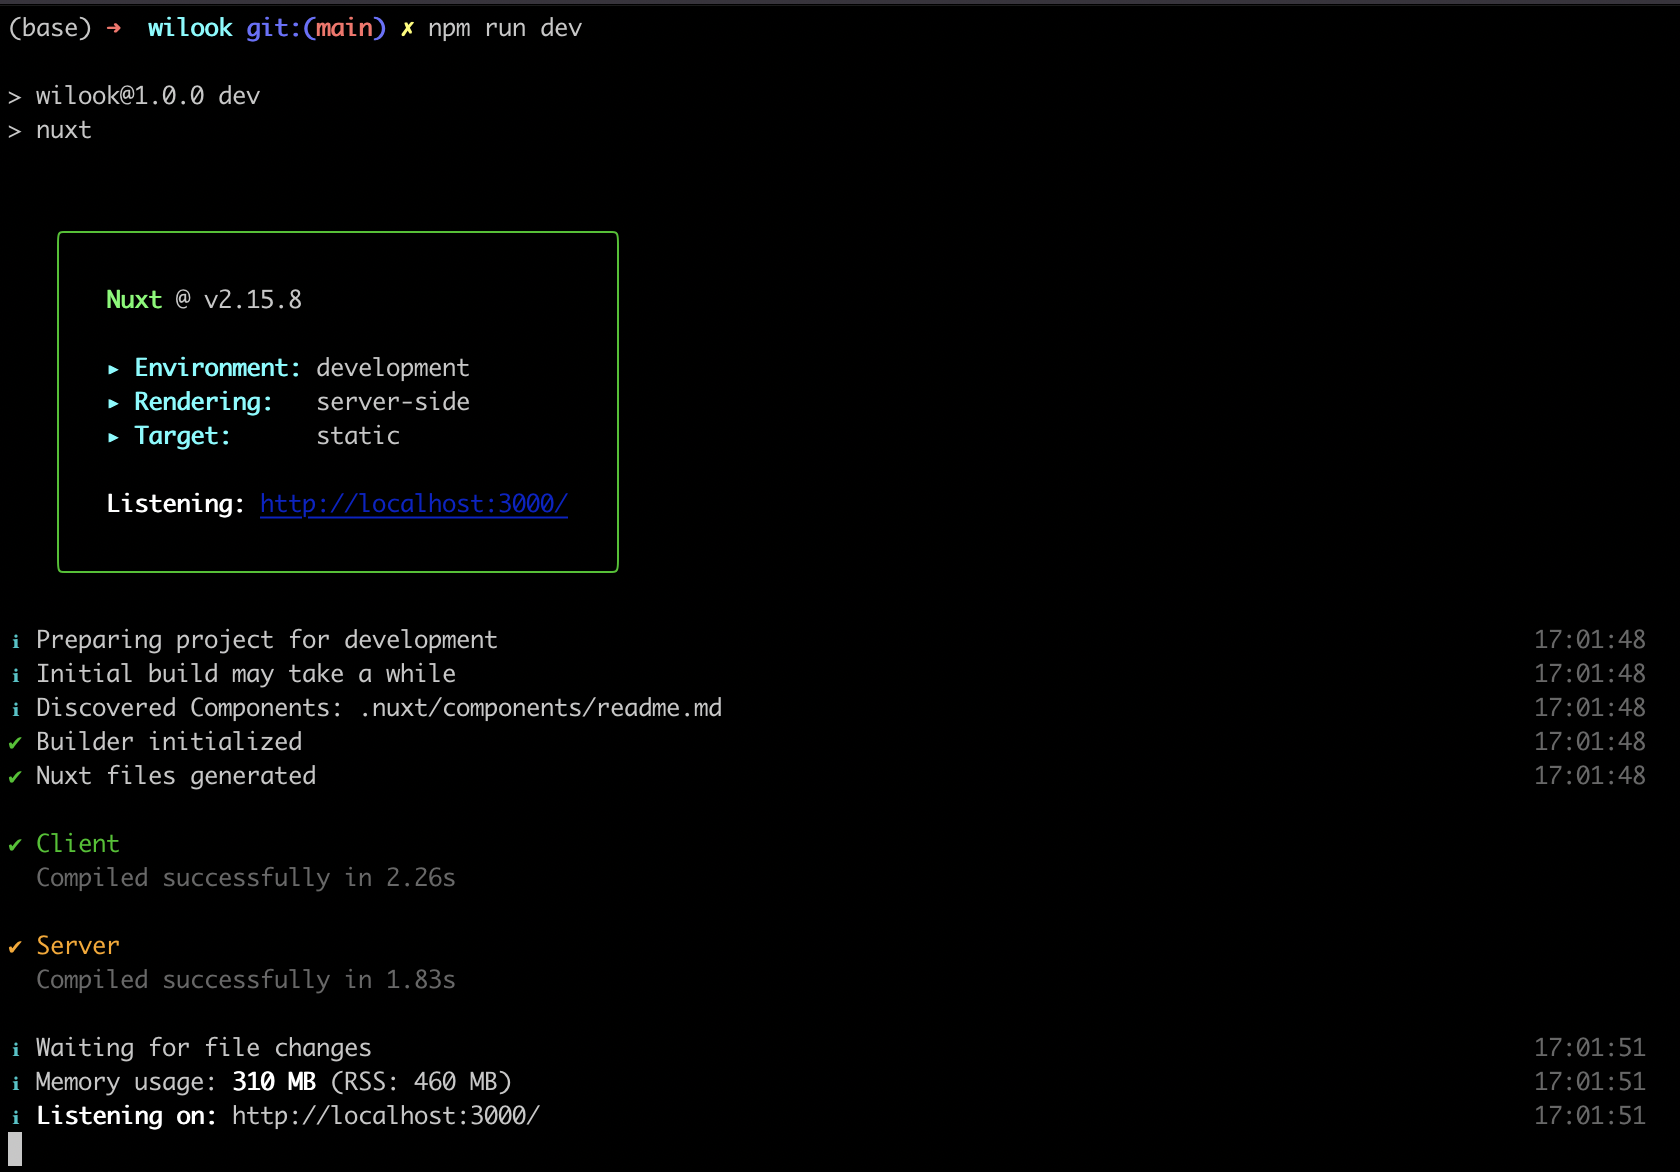Image resolution: width=1680 pixels, height=1172 pixels.
Task: Click the orange checkmark beside Server
Action: tap(15, 947)
